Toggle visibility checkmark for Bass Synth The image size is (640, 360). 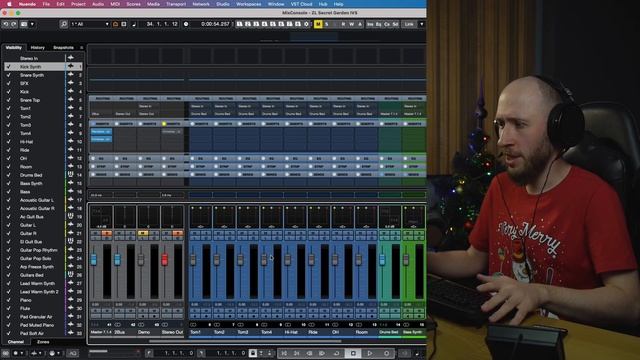tap(9, 183)
